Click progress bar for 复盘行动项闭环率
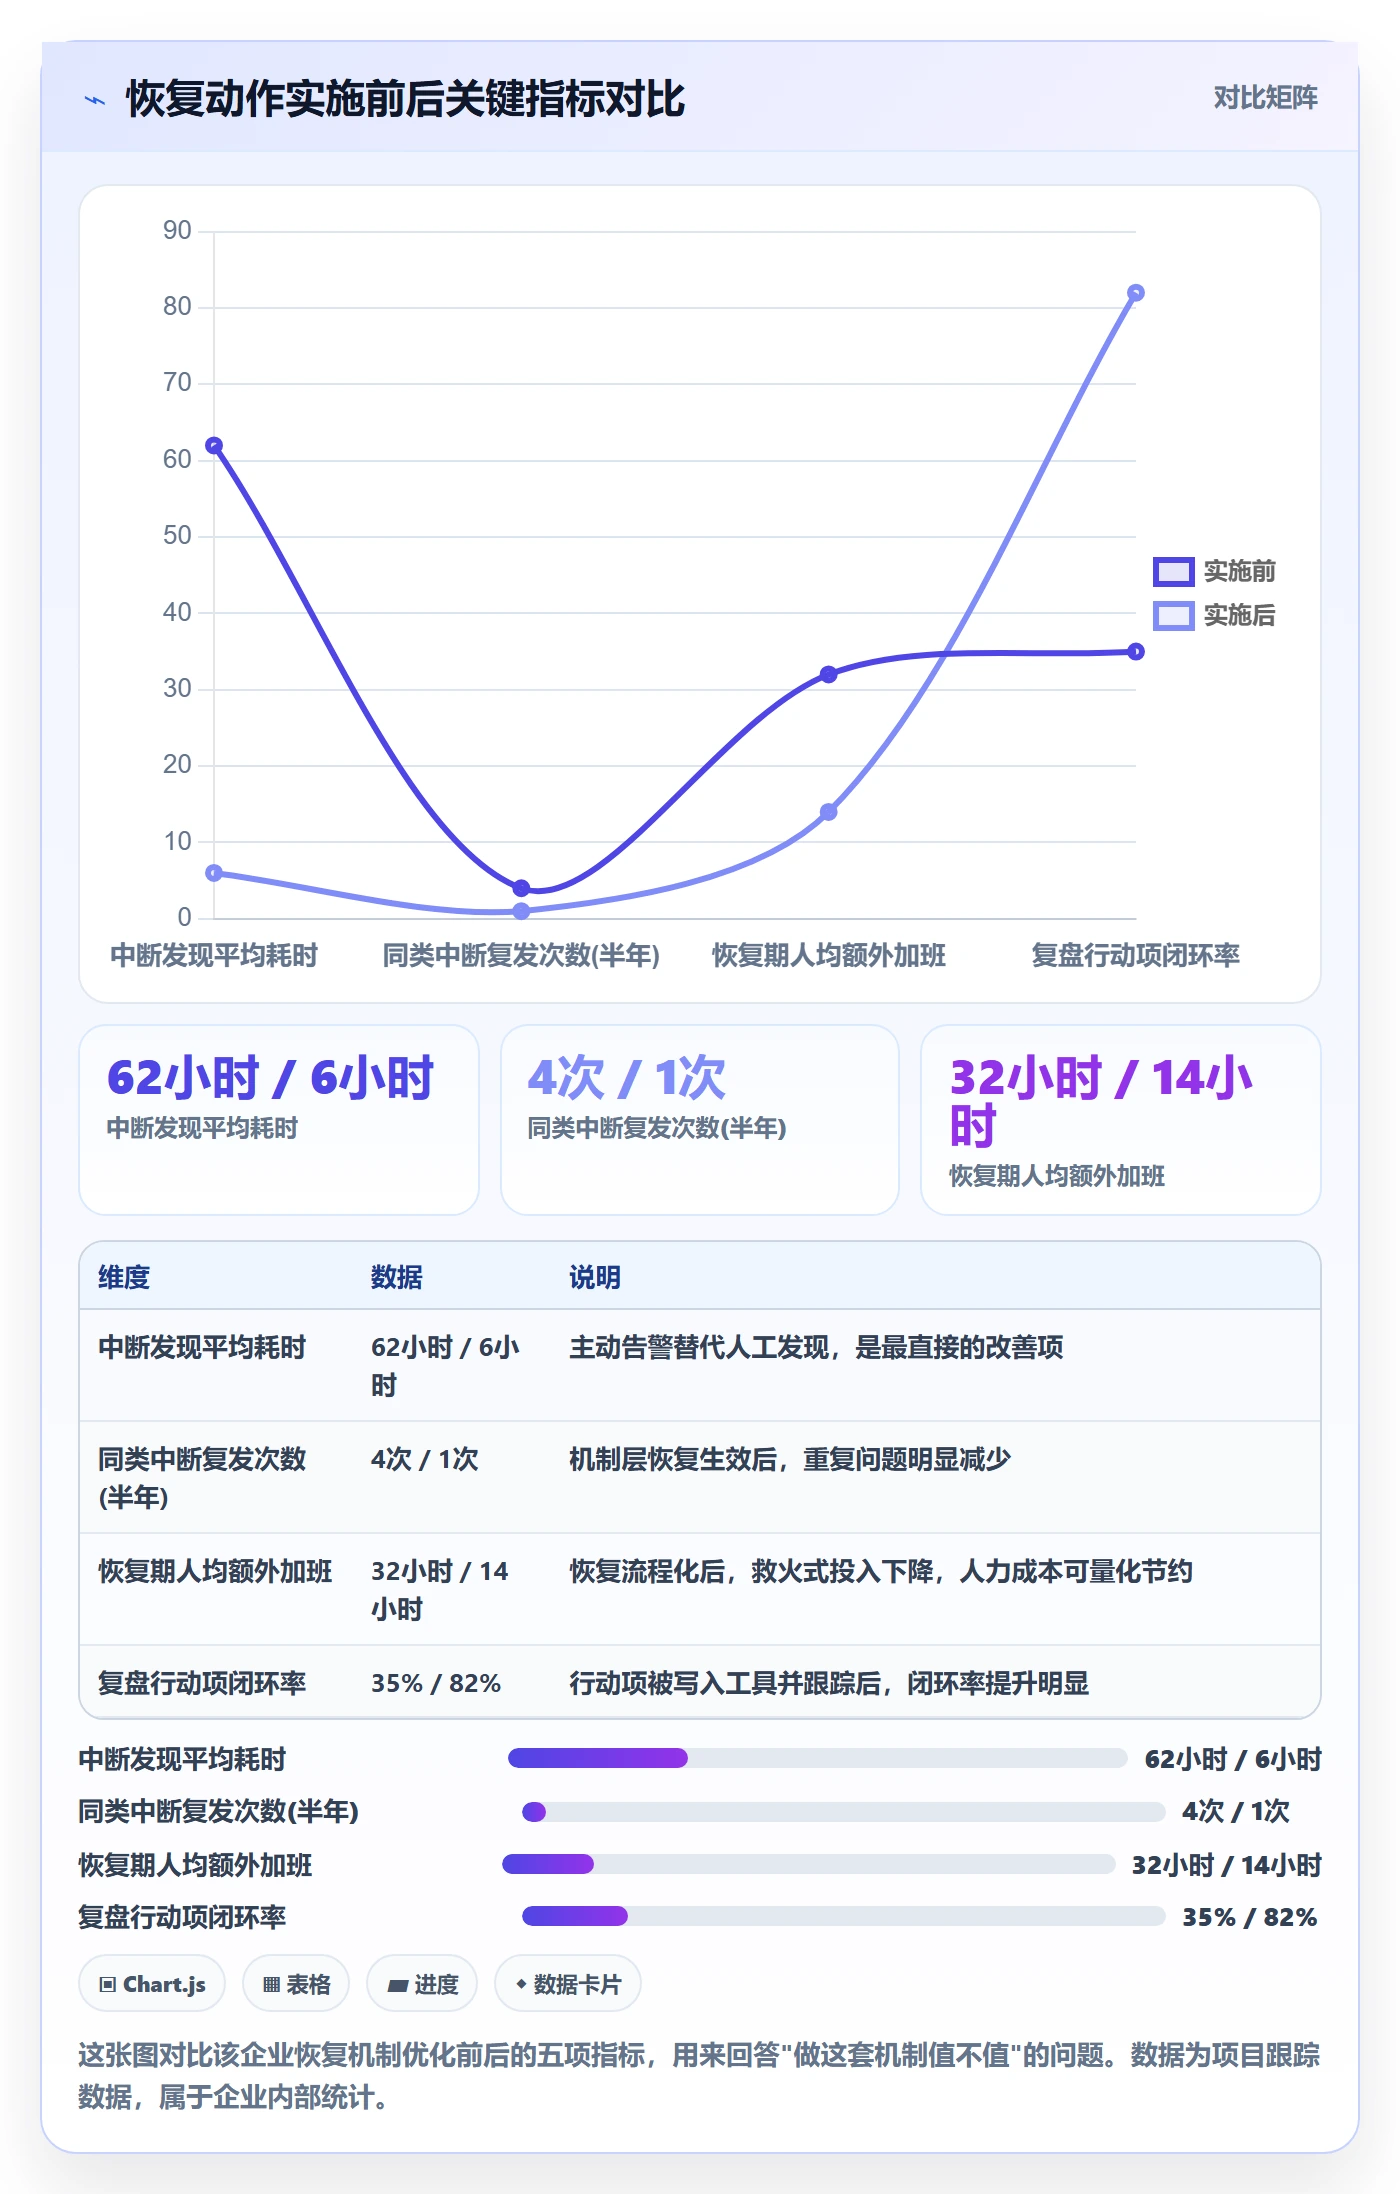Viewport: 1400px width, 2194px height. pos(844,1916)
